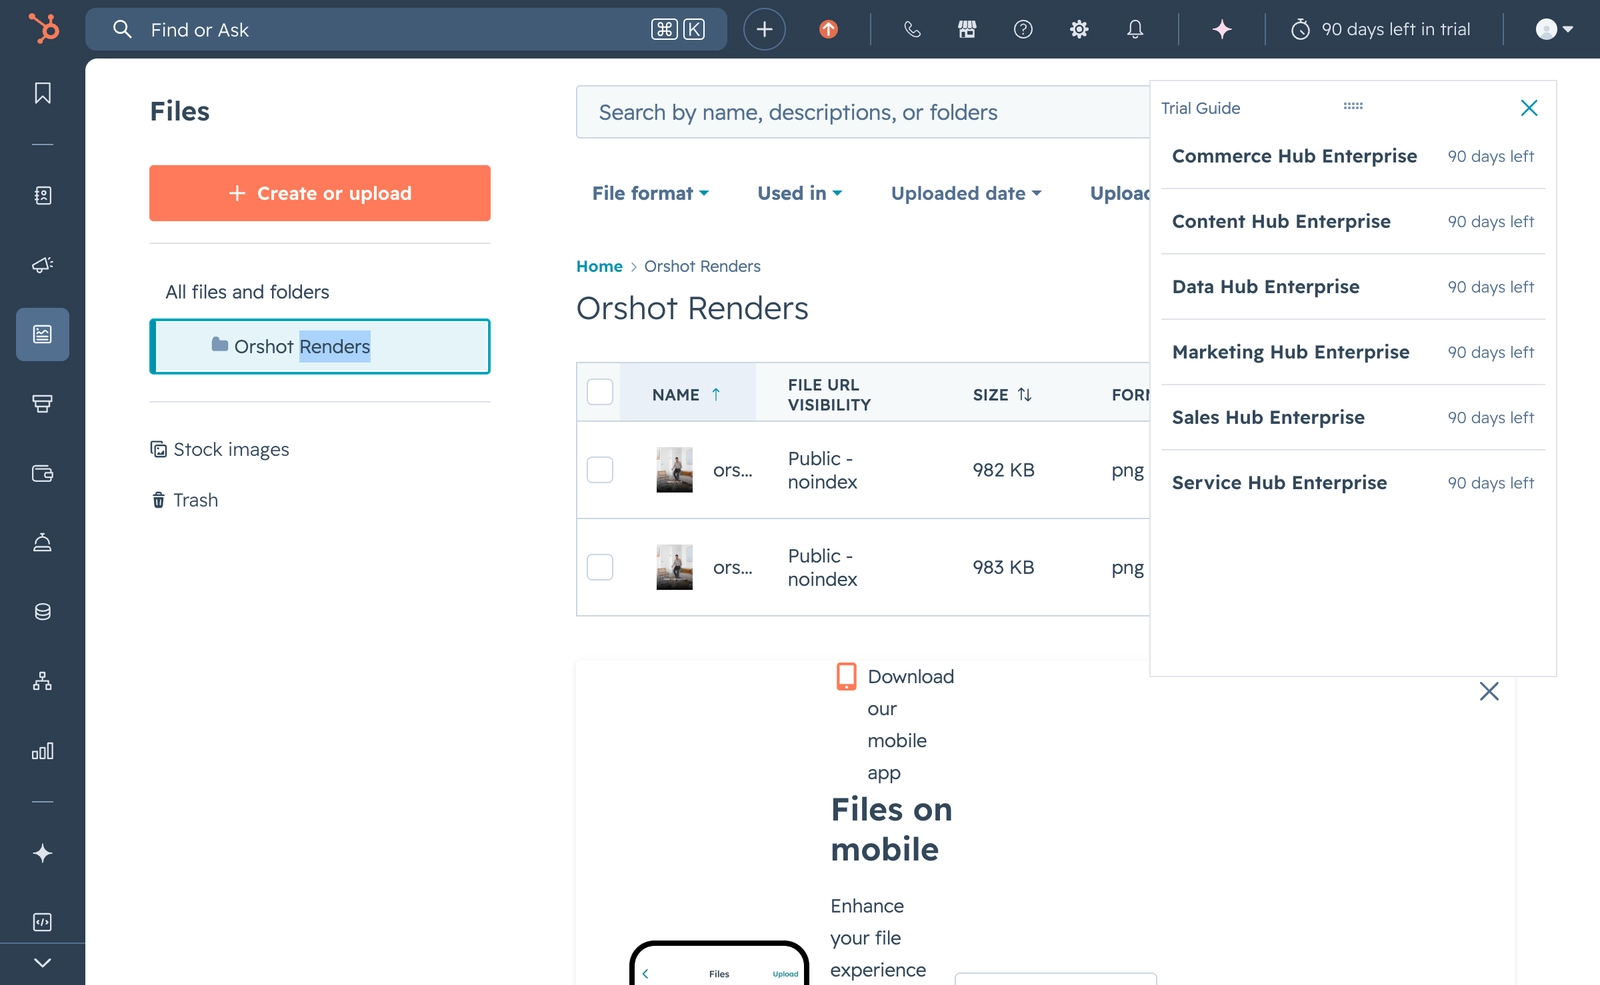The height and width of the screenshot is (985, 1600).
Task: Open the account avatar dropdown menu
Action: tap(1554, 29)
